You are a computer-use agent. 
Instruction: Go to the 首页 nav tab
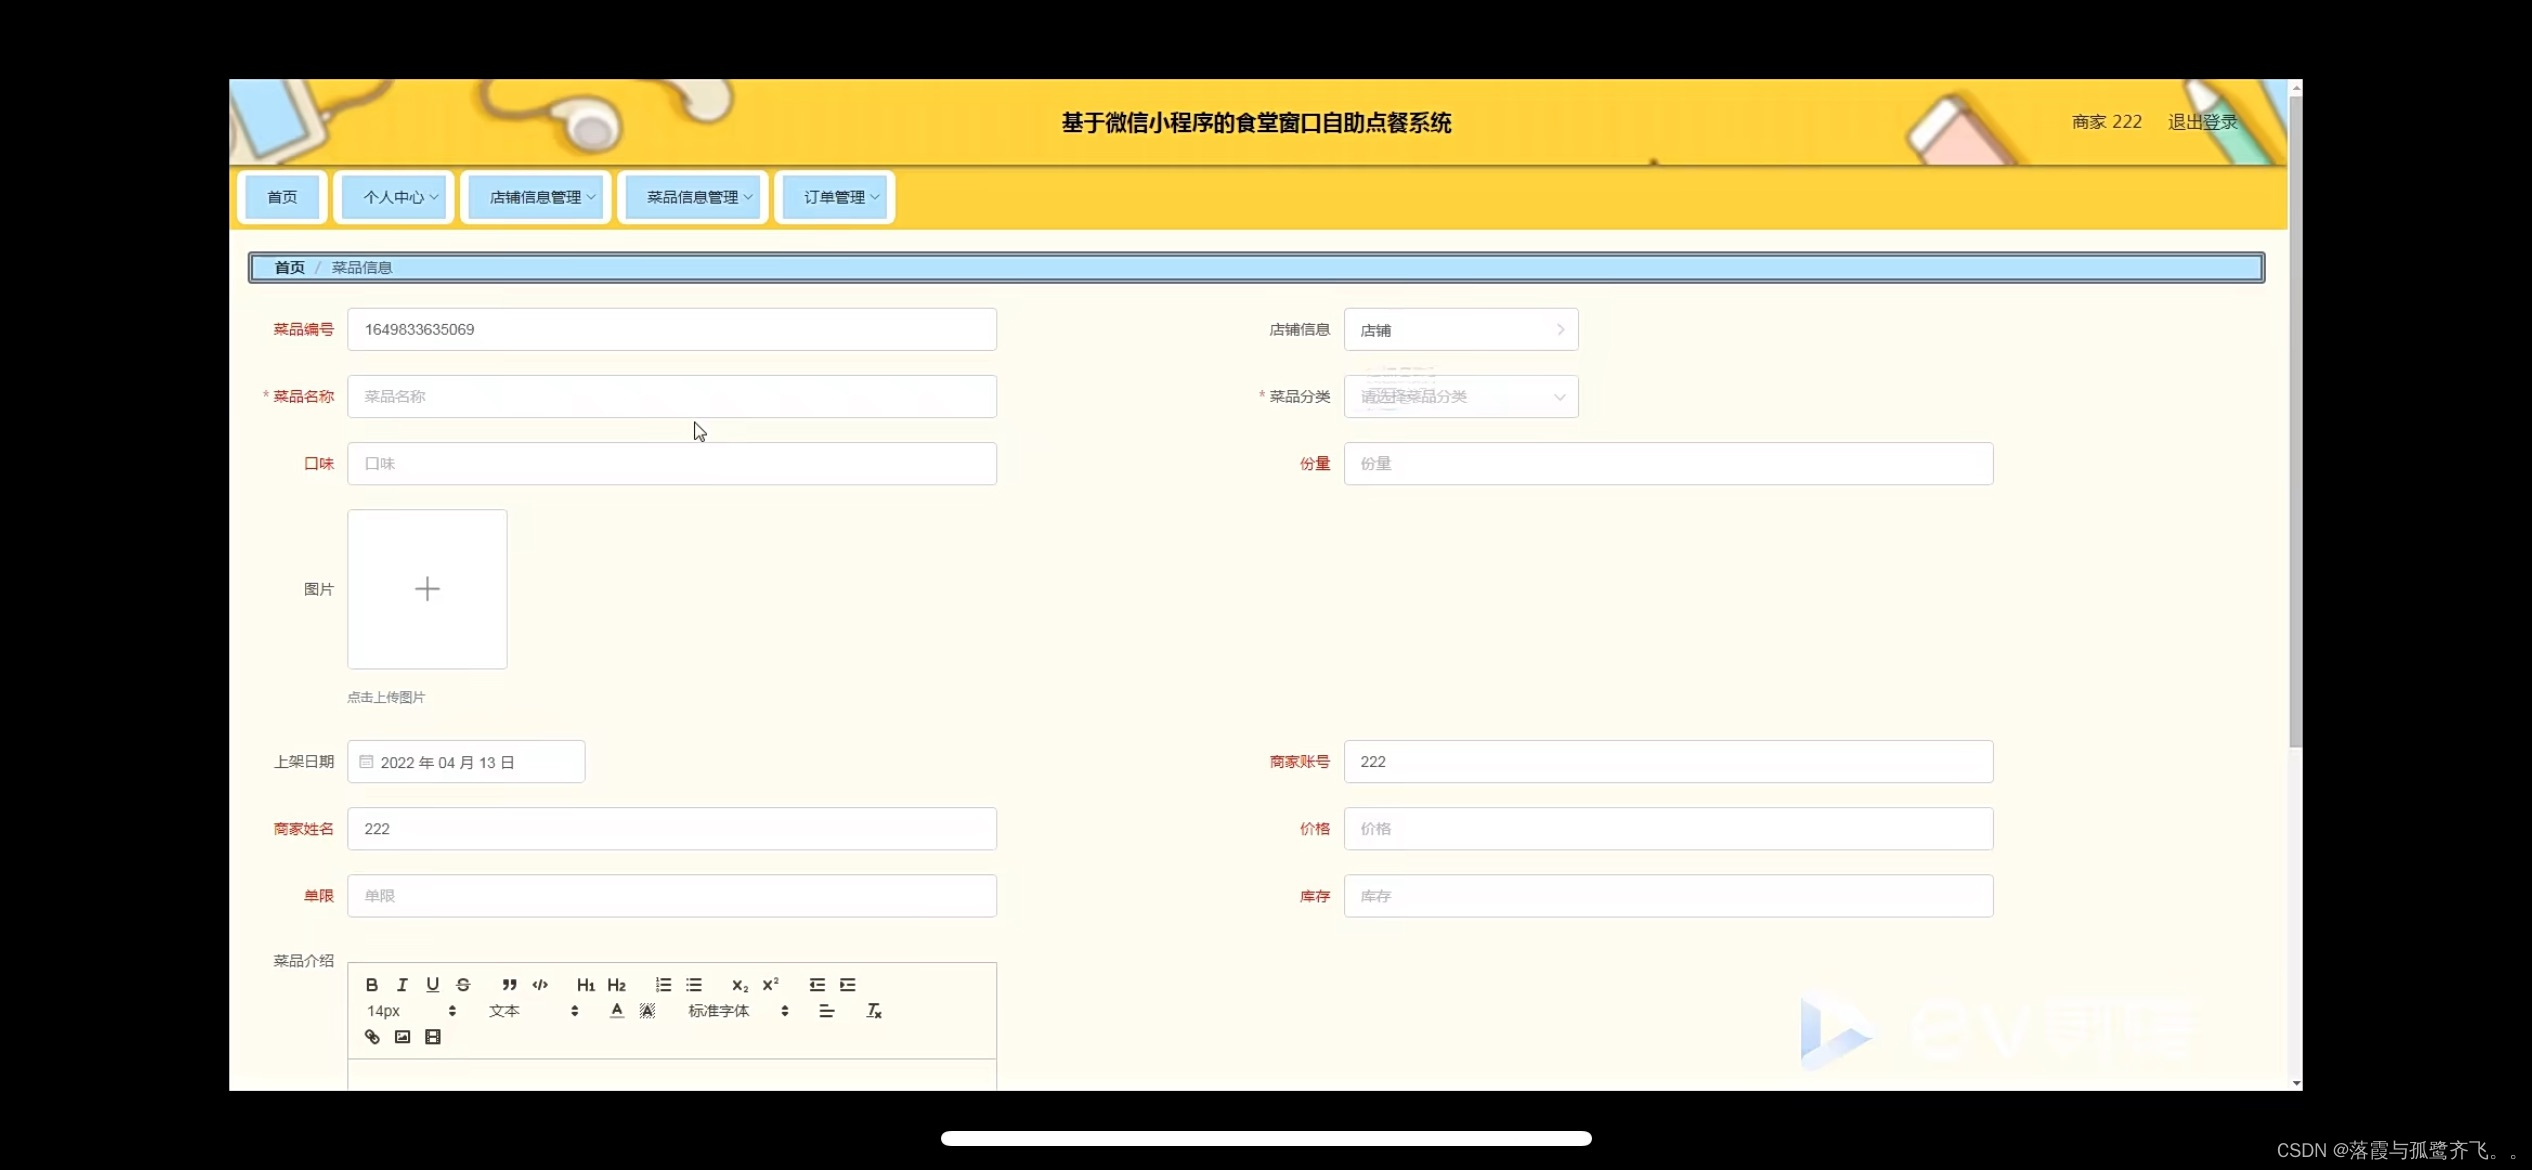pyautogui.click(x=282, y=198)
